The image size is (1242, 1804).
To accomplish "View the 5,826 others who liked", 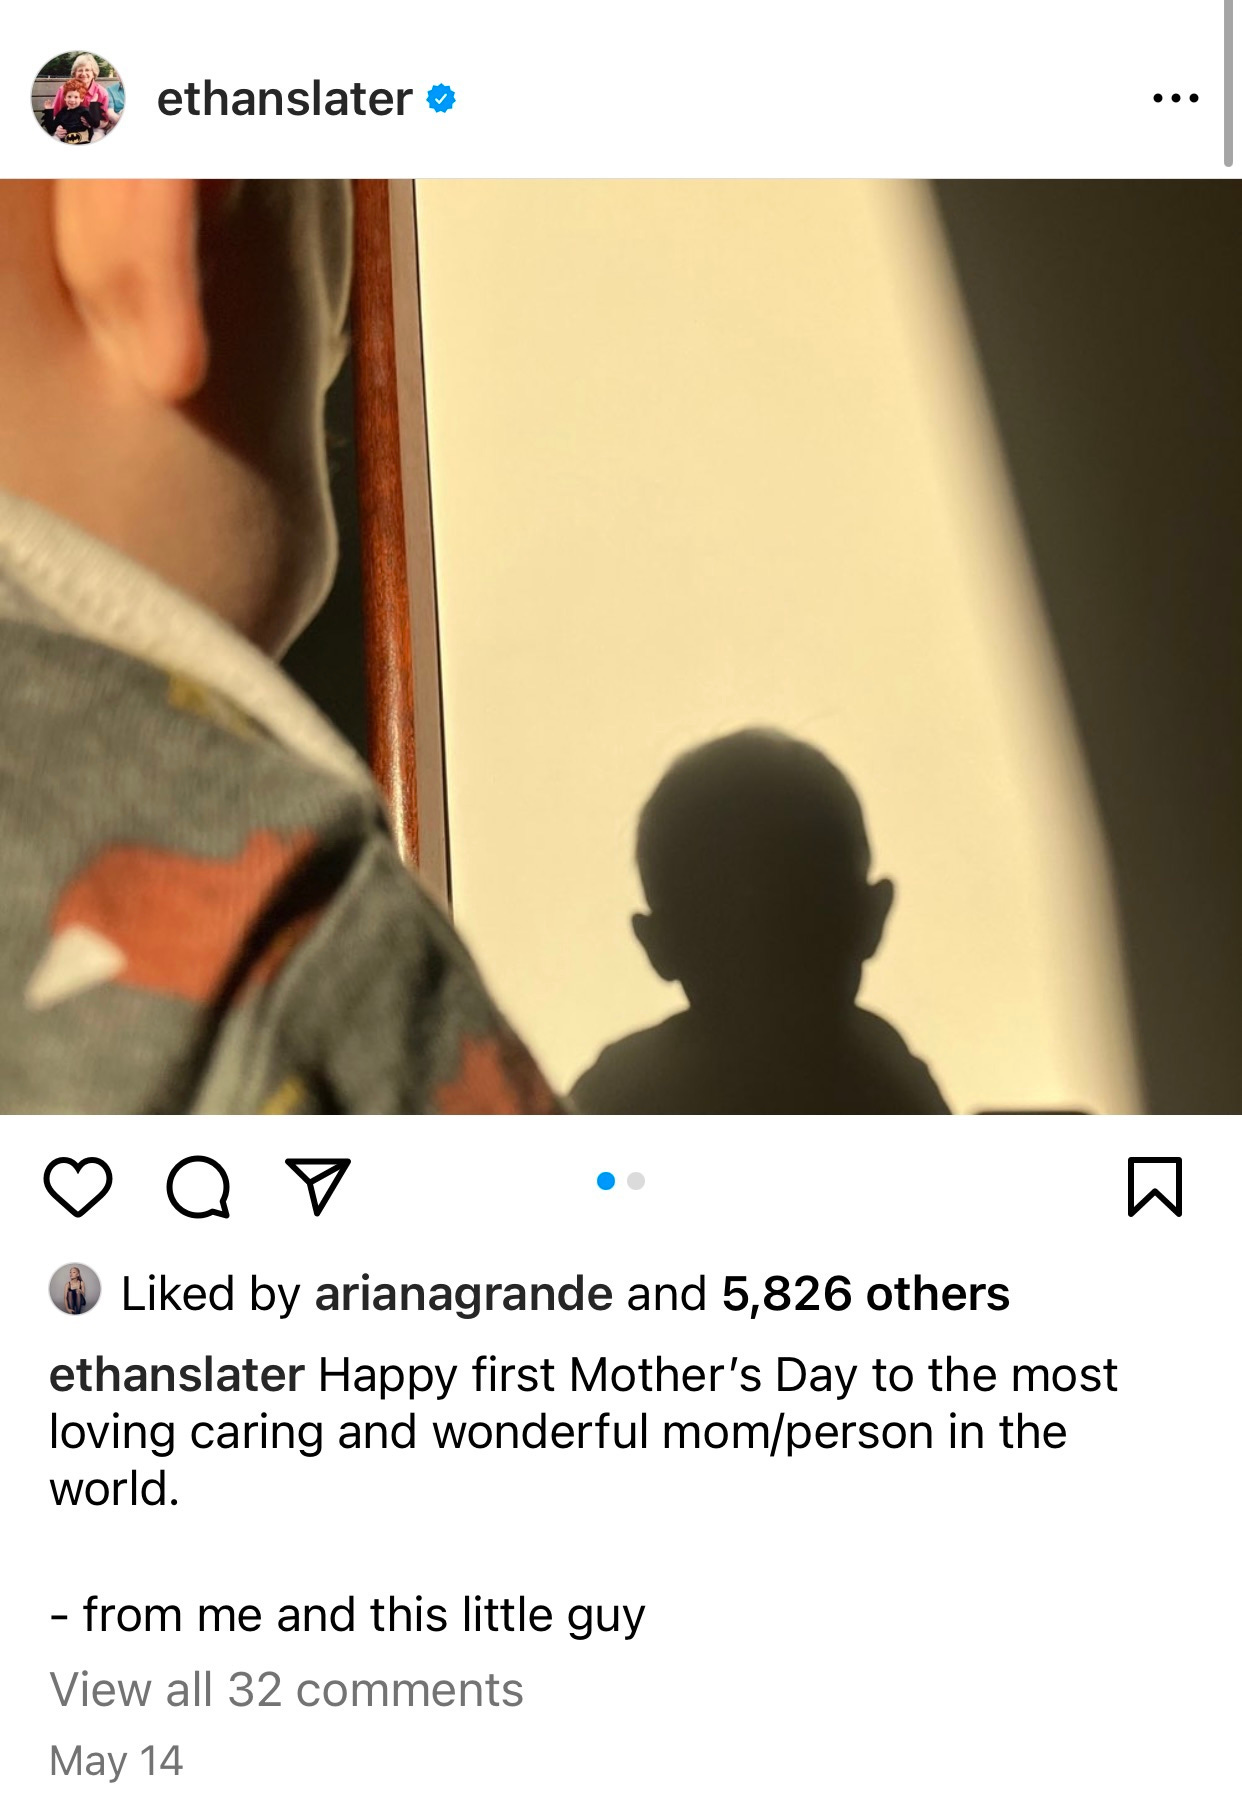I will click(865, 1294).
